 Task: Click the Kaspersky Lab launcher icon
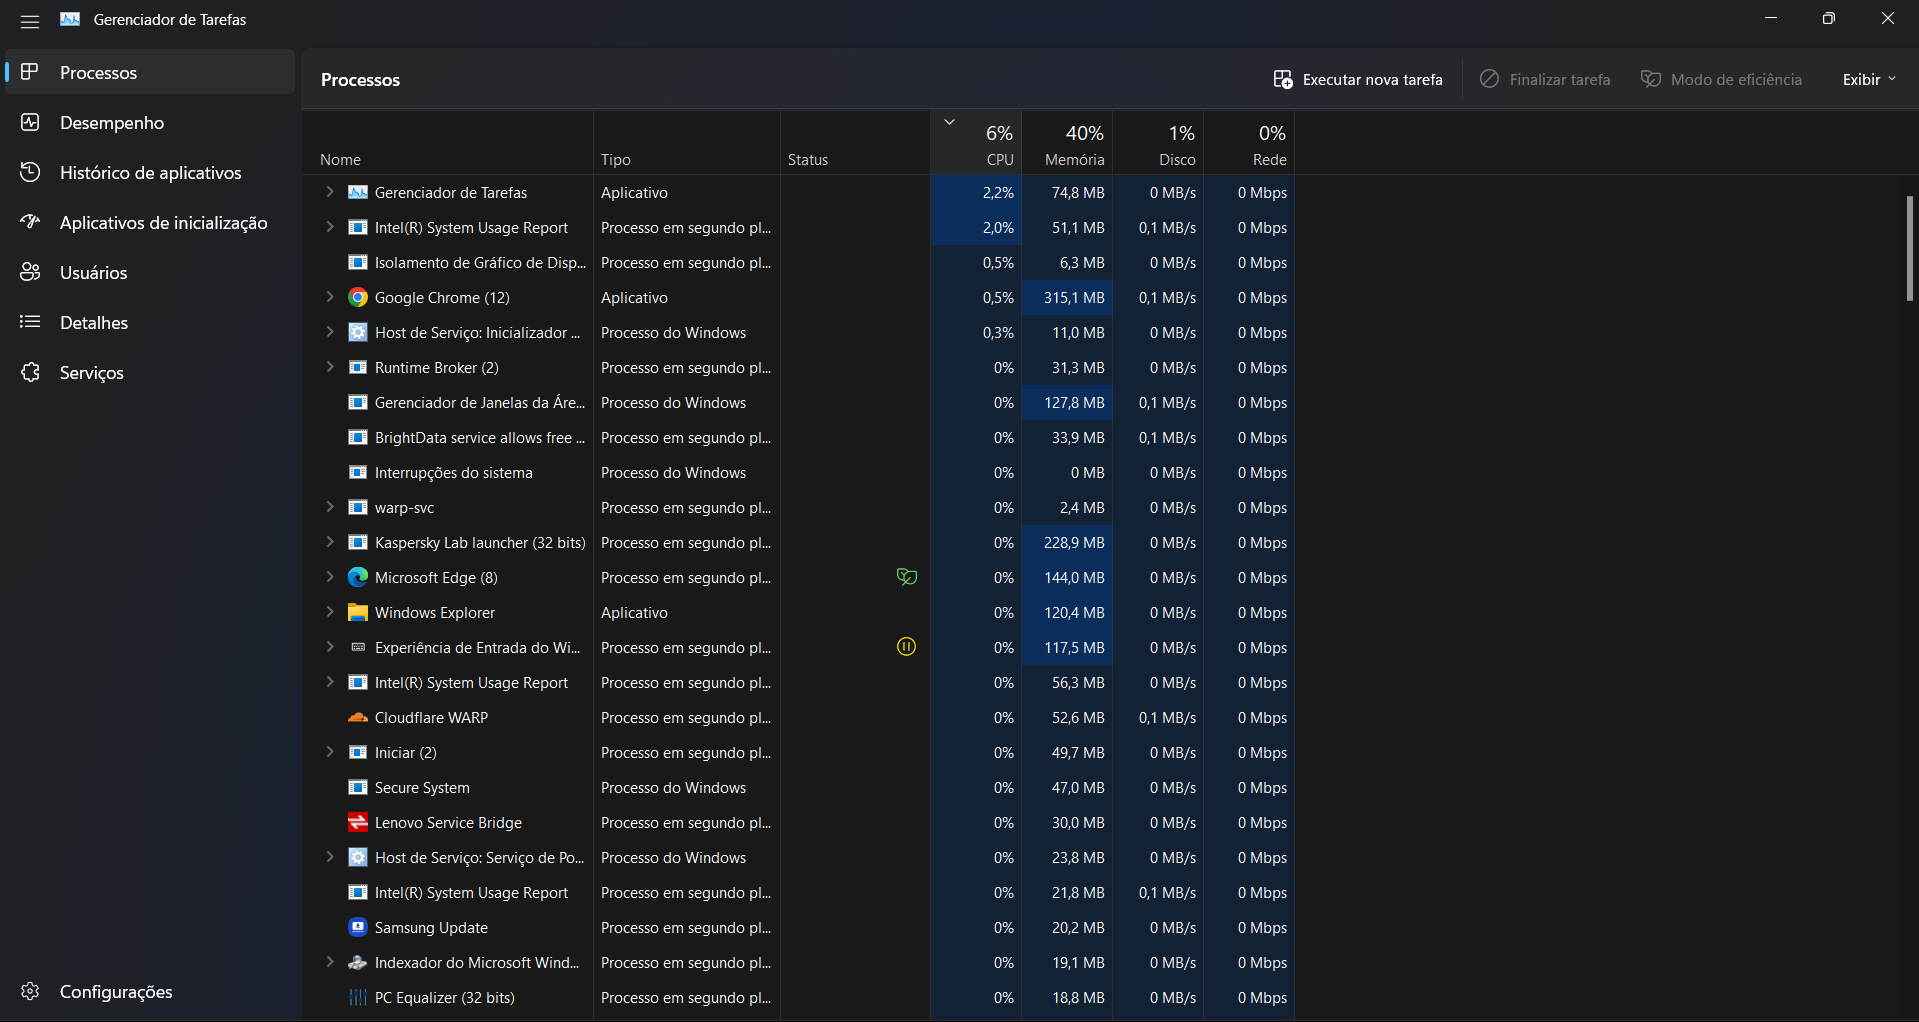[x=357, y=543]
